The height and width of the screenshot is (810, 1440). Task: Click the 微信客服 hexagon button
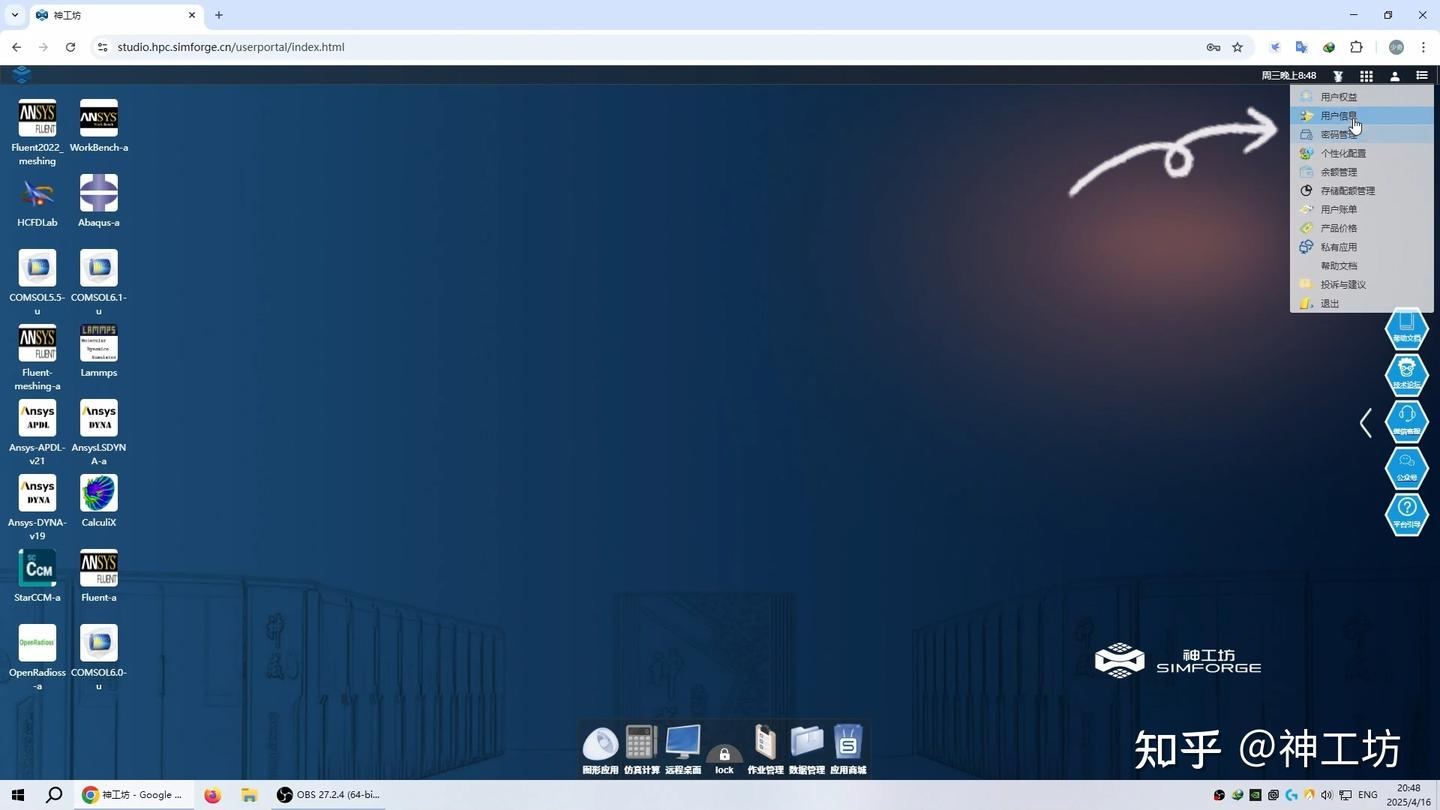1406,421
